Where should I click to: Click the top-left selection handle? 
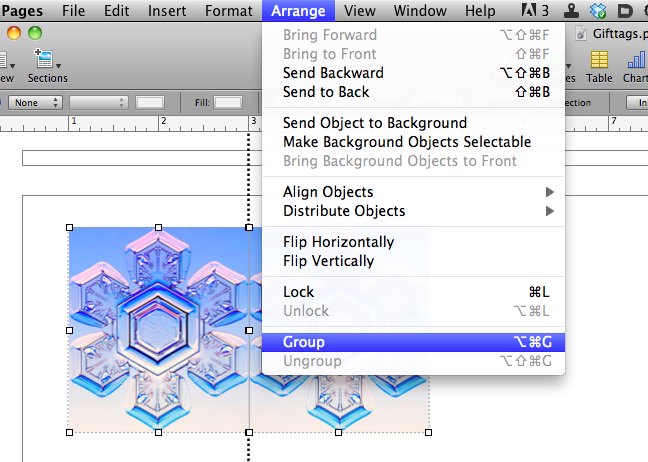click(x=69, y=228)
